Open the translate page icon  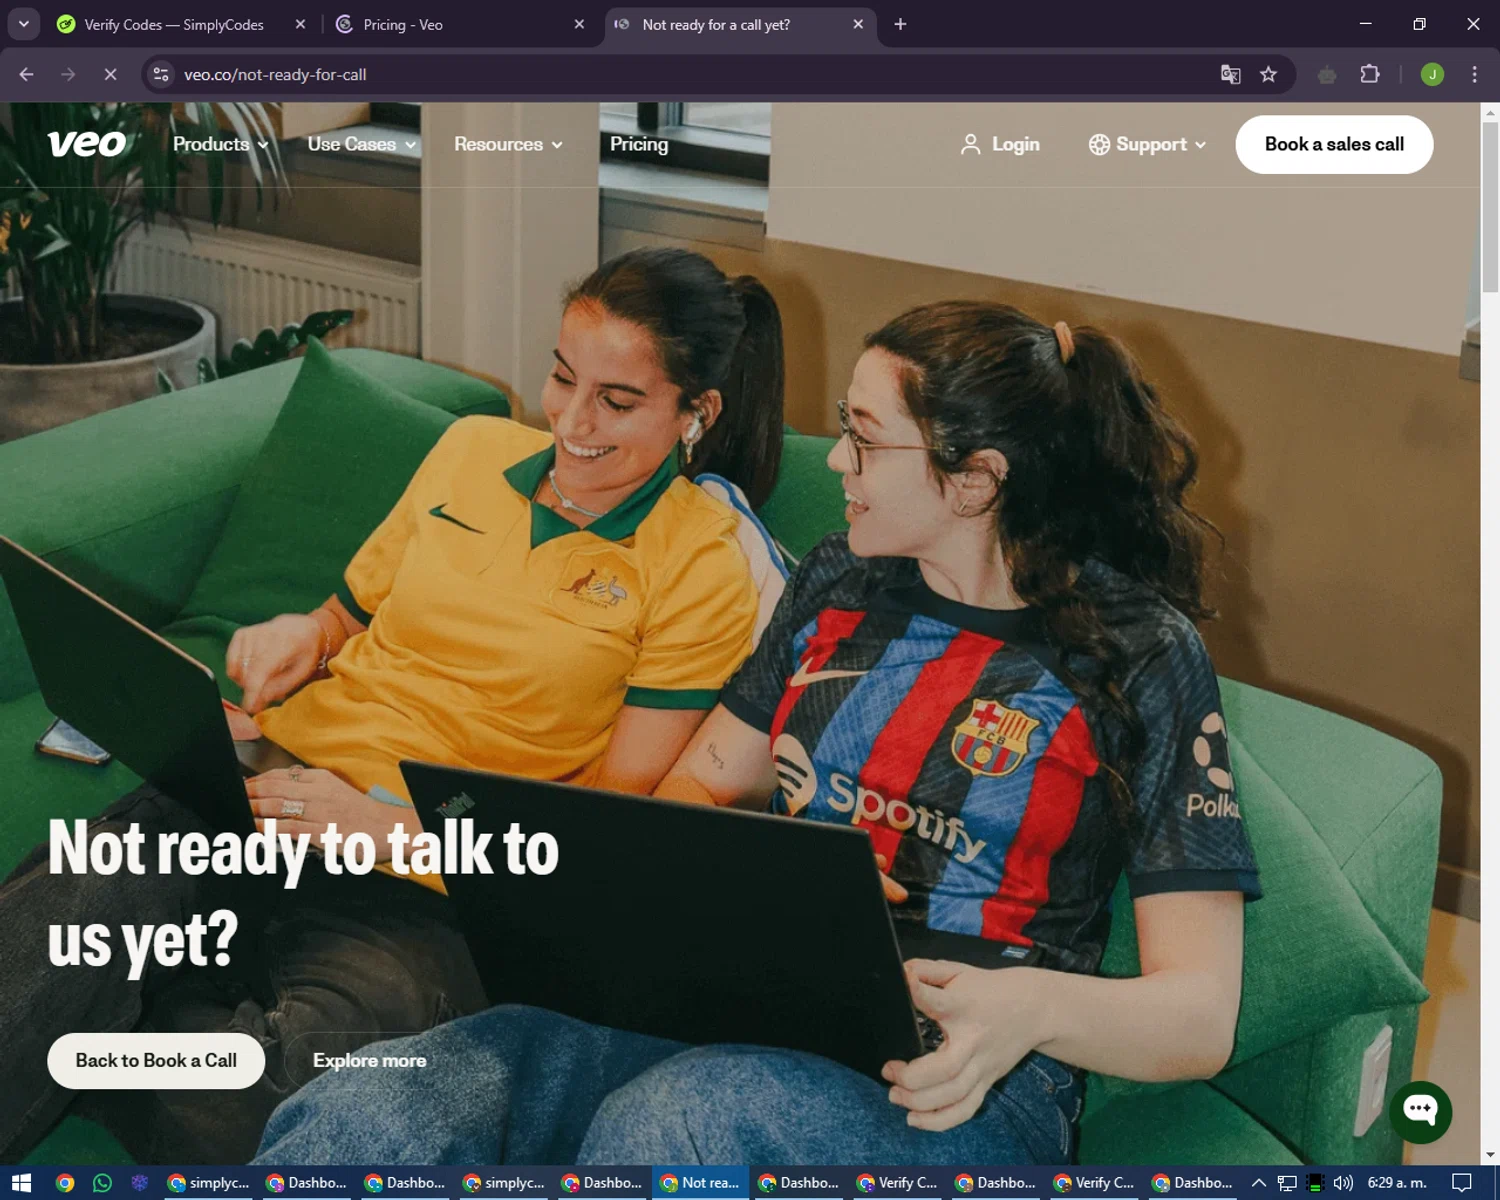(x=1231, y=74)
